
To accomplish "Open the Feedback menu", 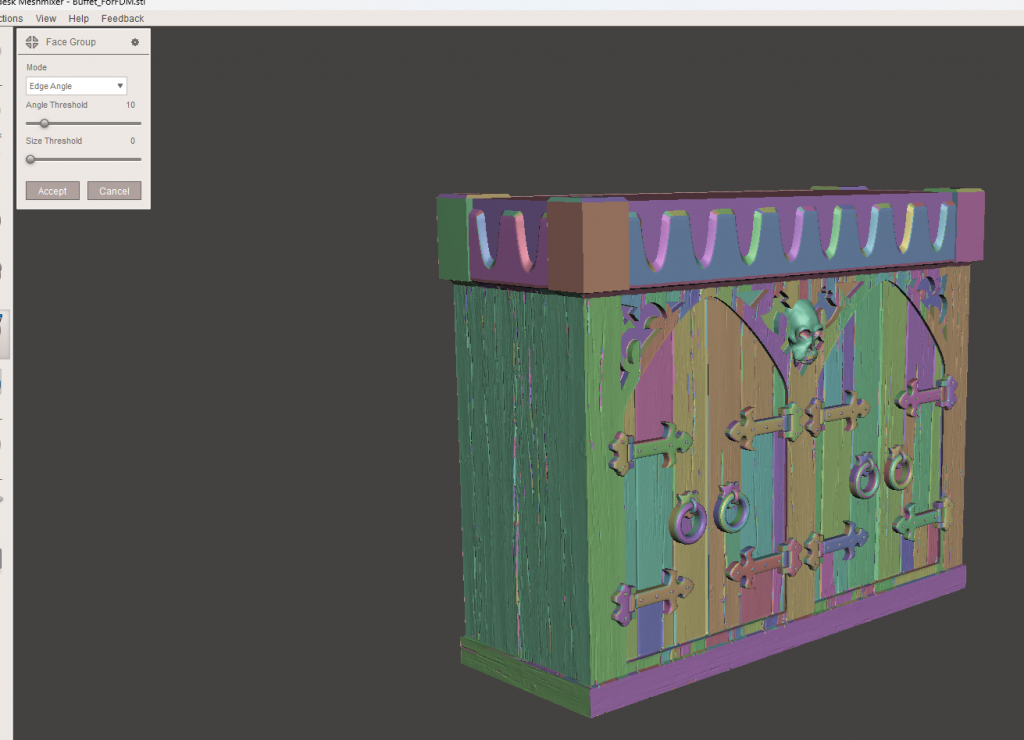I will [122, 18].
